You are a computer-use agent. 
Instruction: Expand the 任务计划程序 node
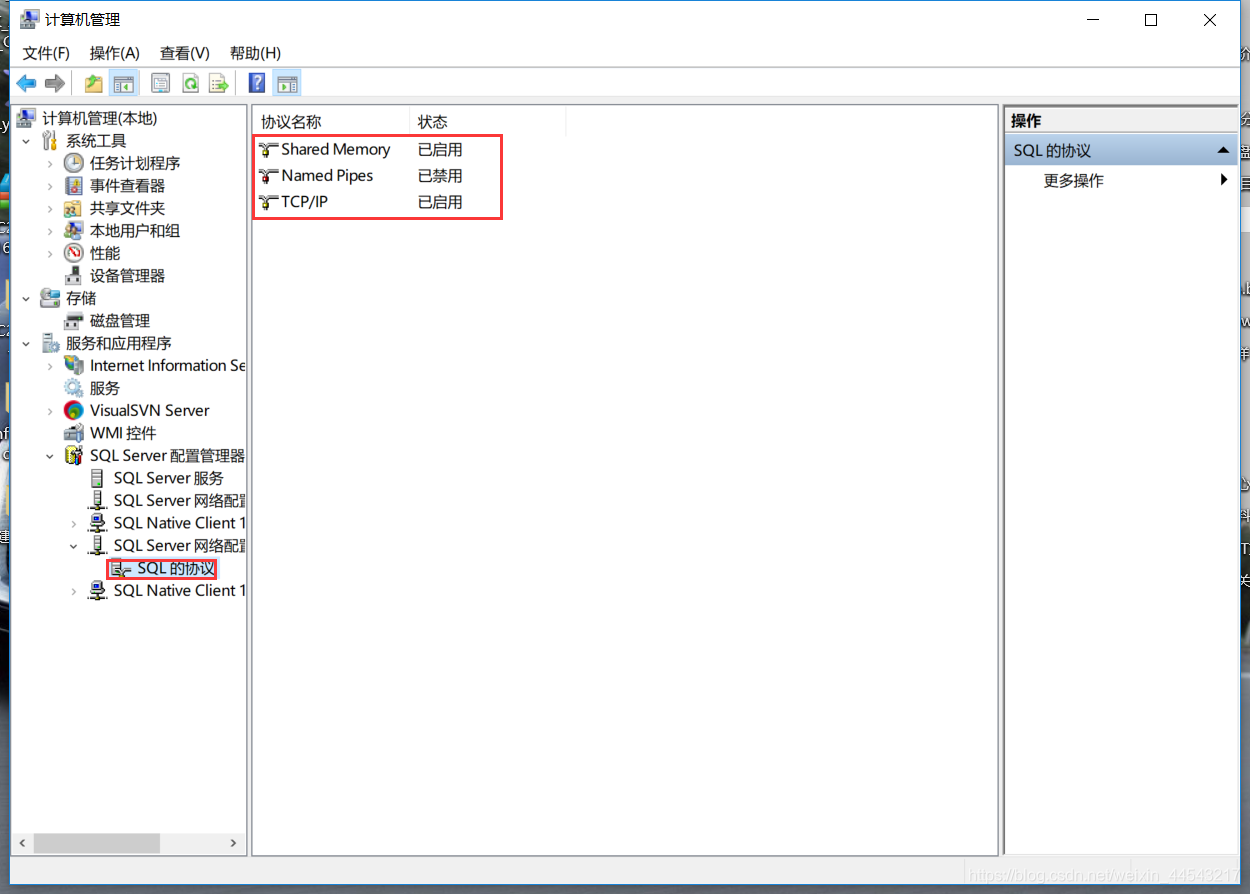pos(50,163)
